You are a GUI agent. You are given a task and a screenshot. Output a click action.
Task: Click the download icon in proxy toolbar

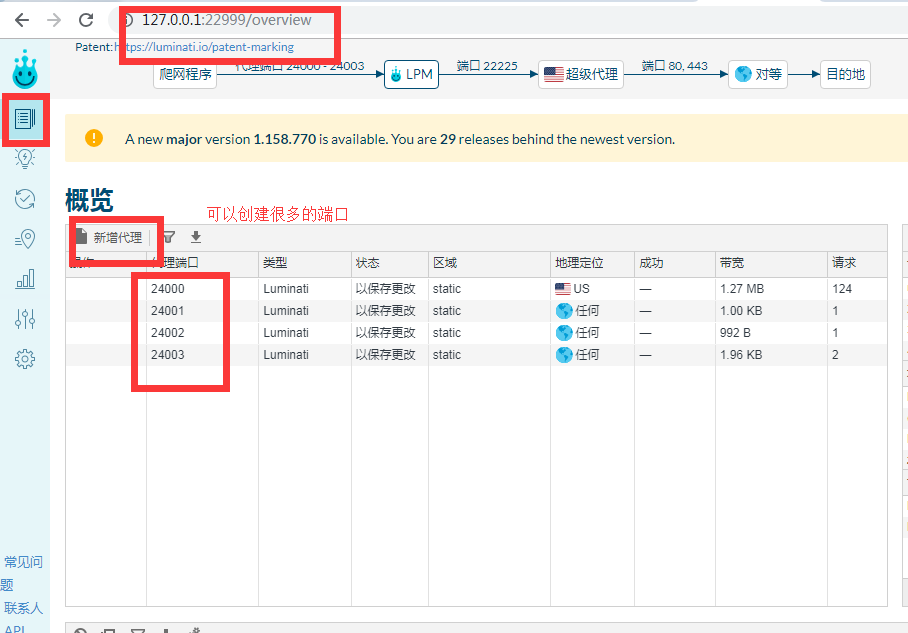coord(196,237)
